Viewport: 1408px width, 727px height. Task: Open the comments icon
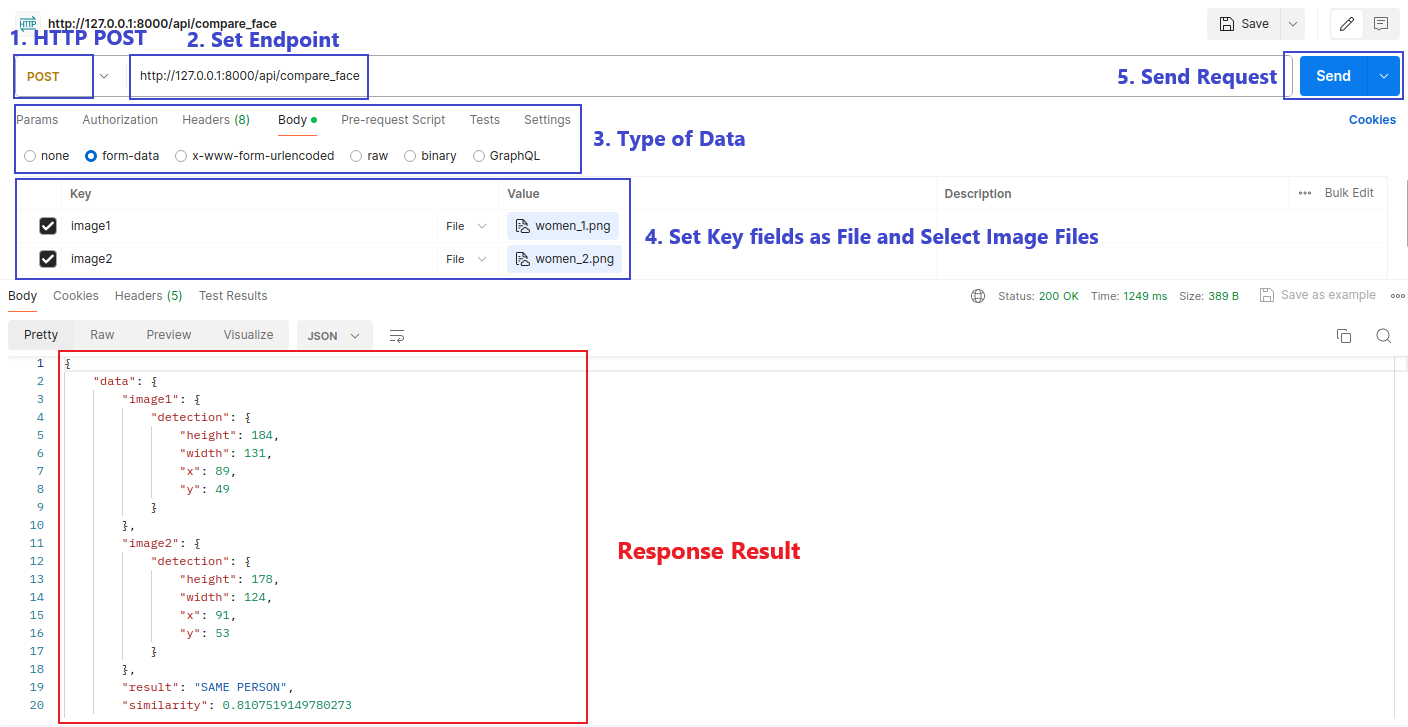(1381, 24)
